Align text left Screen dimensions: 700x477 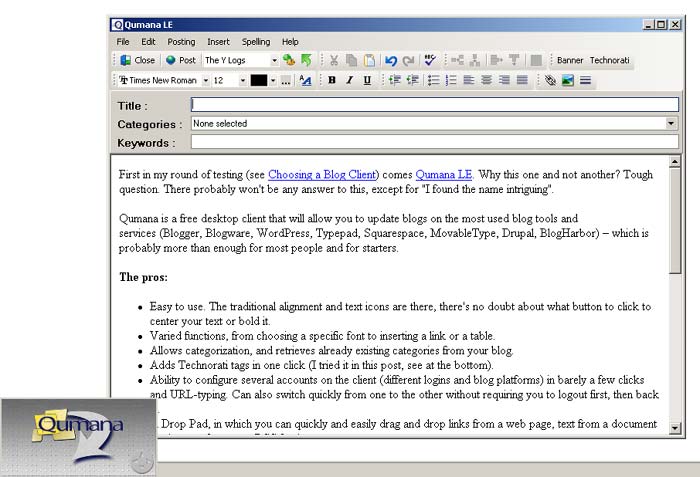tap(469, 80)
